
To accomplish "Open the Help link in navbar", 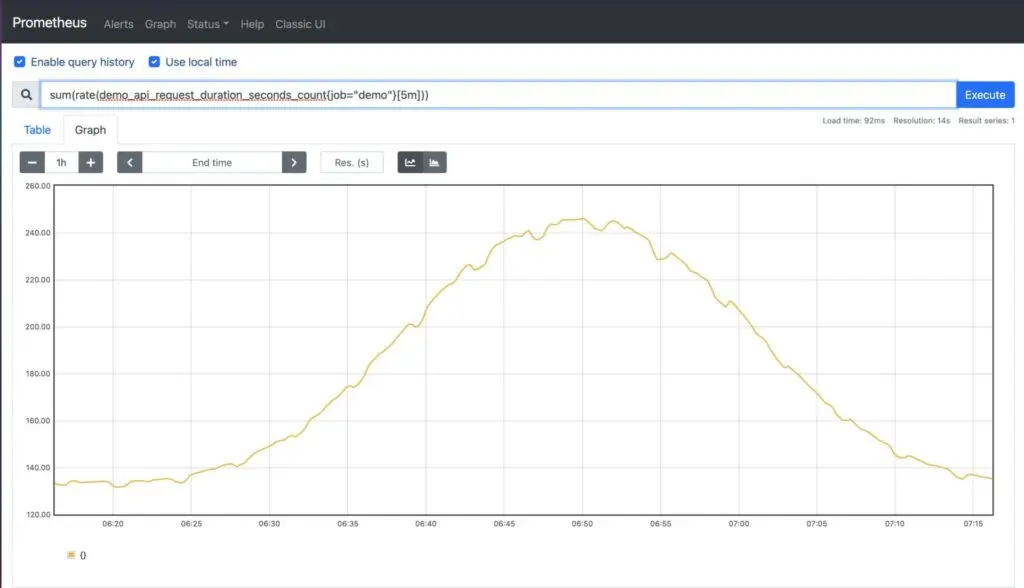I will (252, 24).
